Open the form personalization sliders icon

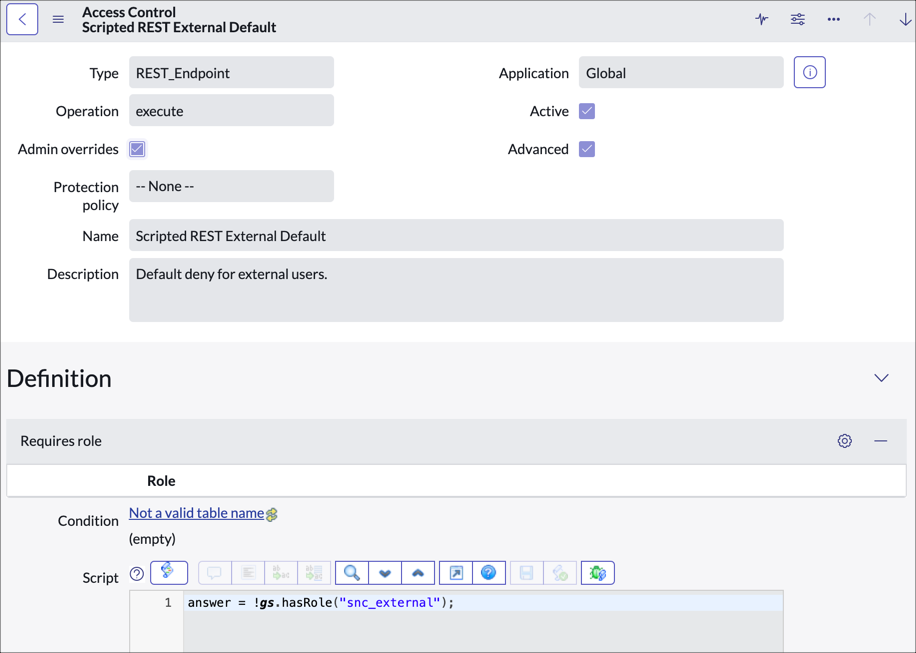797,19
